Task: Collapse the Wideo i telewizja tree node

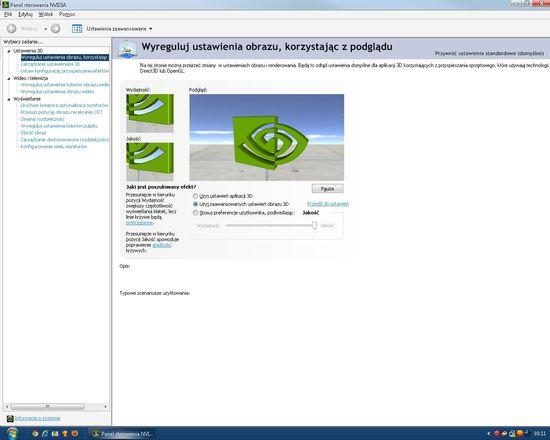Action: (x=9, y=79)
